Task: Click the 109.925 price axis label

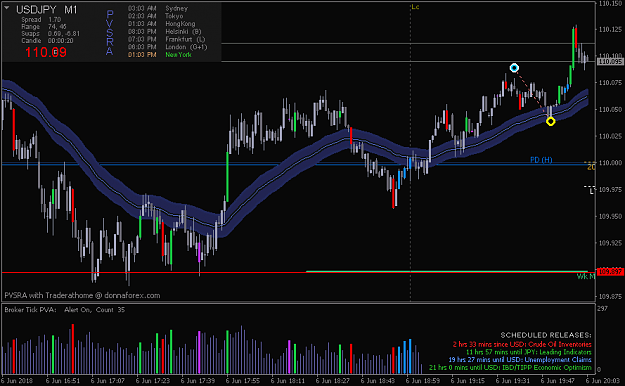Action: tap(610, 242)
